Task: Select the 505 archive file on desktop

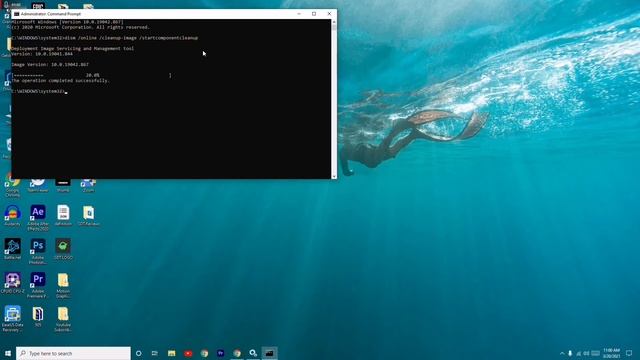Action: (x=38, y=317)
